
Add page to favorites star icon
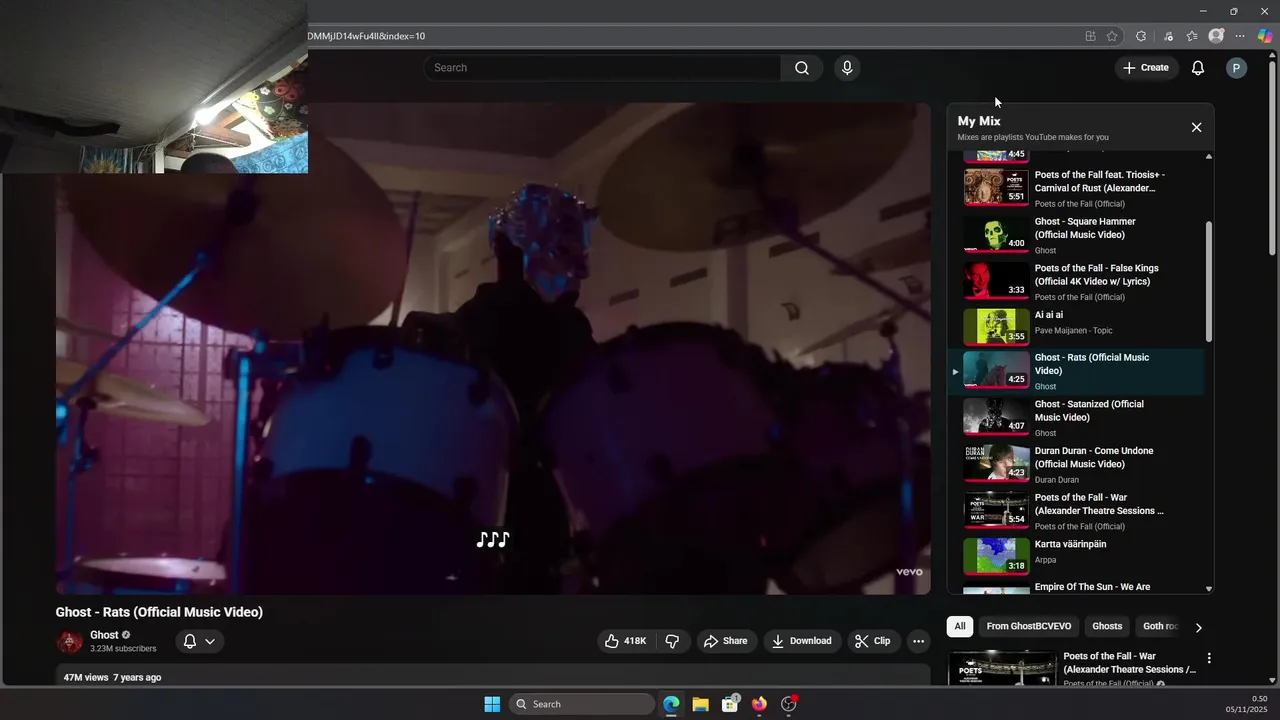[x=1112, y=36]
